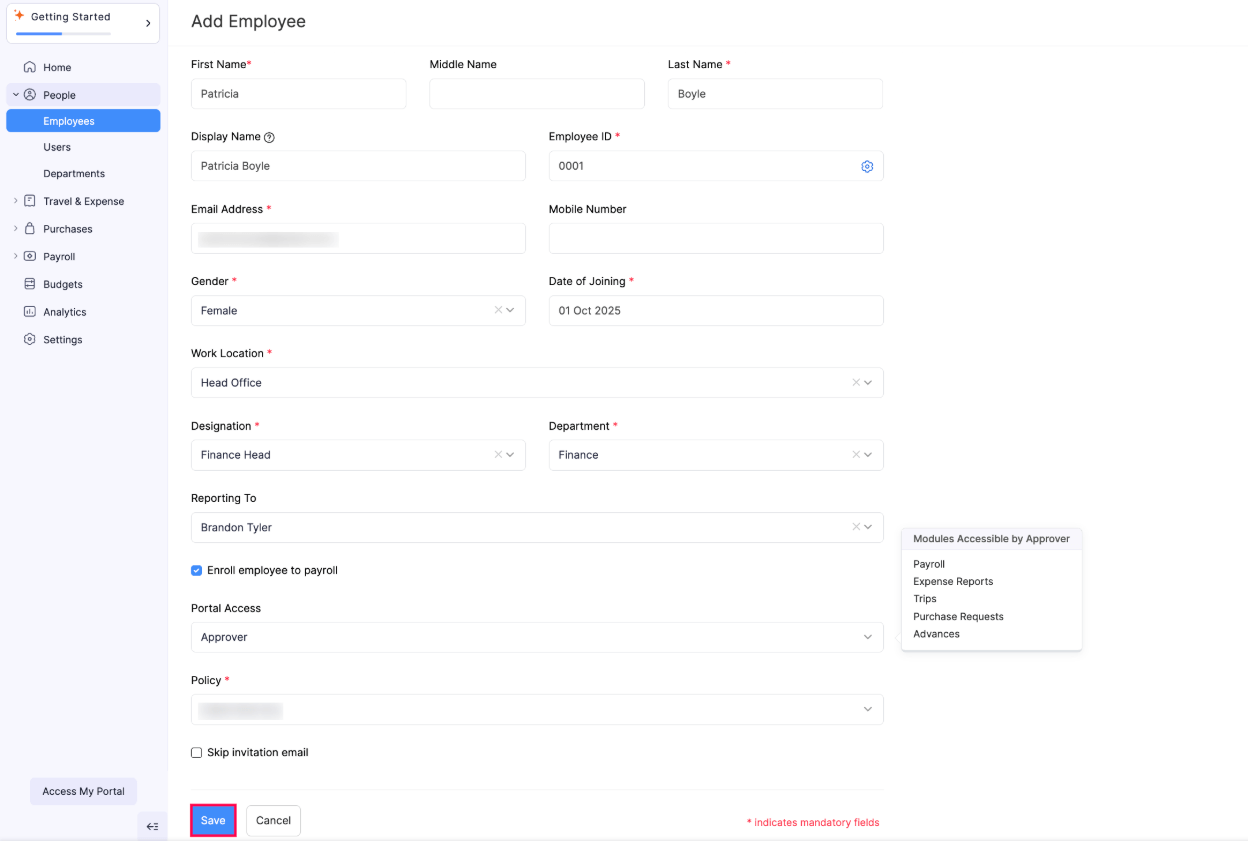Clear the Work Location selection

coord(856,383)
